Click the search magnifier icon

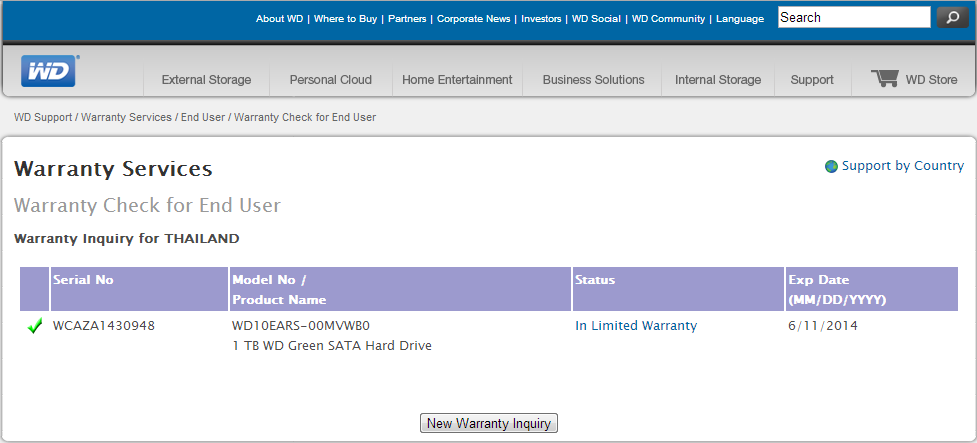click(951, 17)
